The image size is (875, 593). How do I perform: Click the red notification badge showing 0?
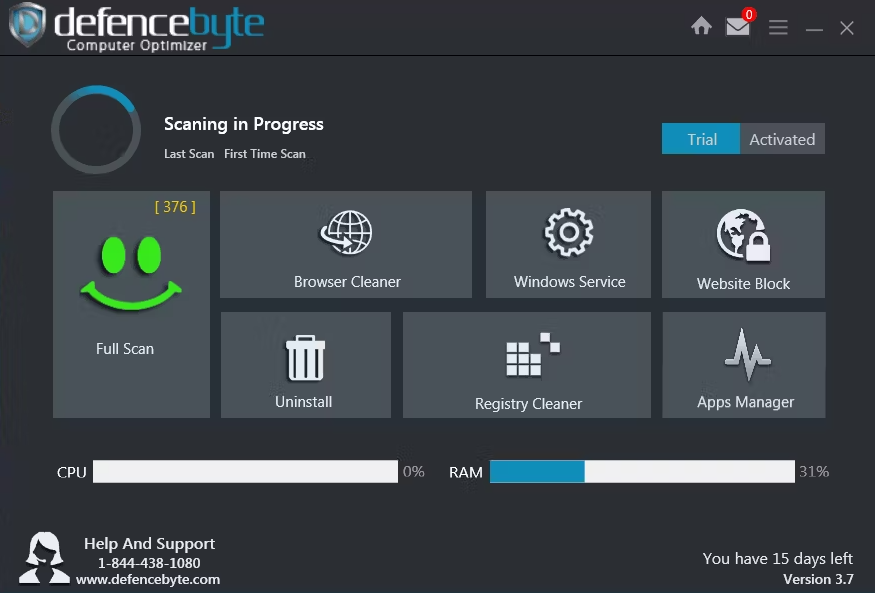tap(749, 15)
